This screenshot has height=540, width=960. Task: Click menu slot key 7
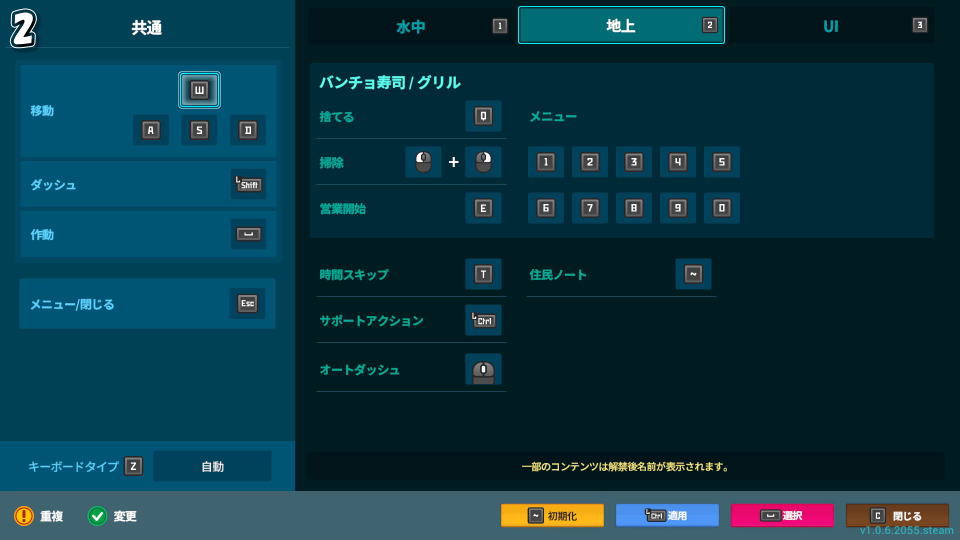[590, 208]
